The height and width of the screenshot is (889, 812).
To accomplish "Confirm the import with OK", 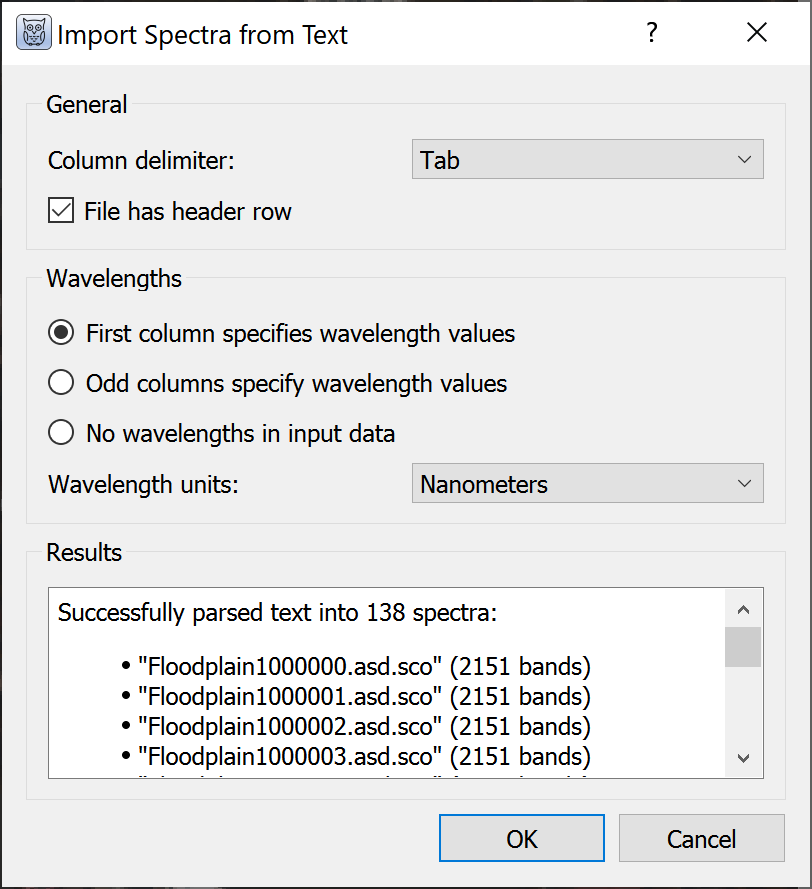I will point(521,838).
